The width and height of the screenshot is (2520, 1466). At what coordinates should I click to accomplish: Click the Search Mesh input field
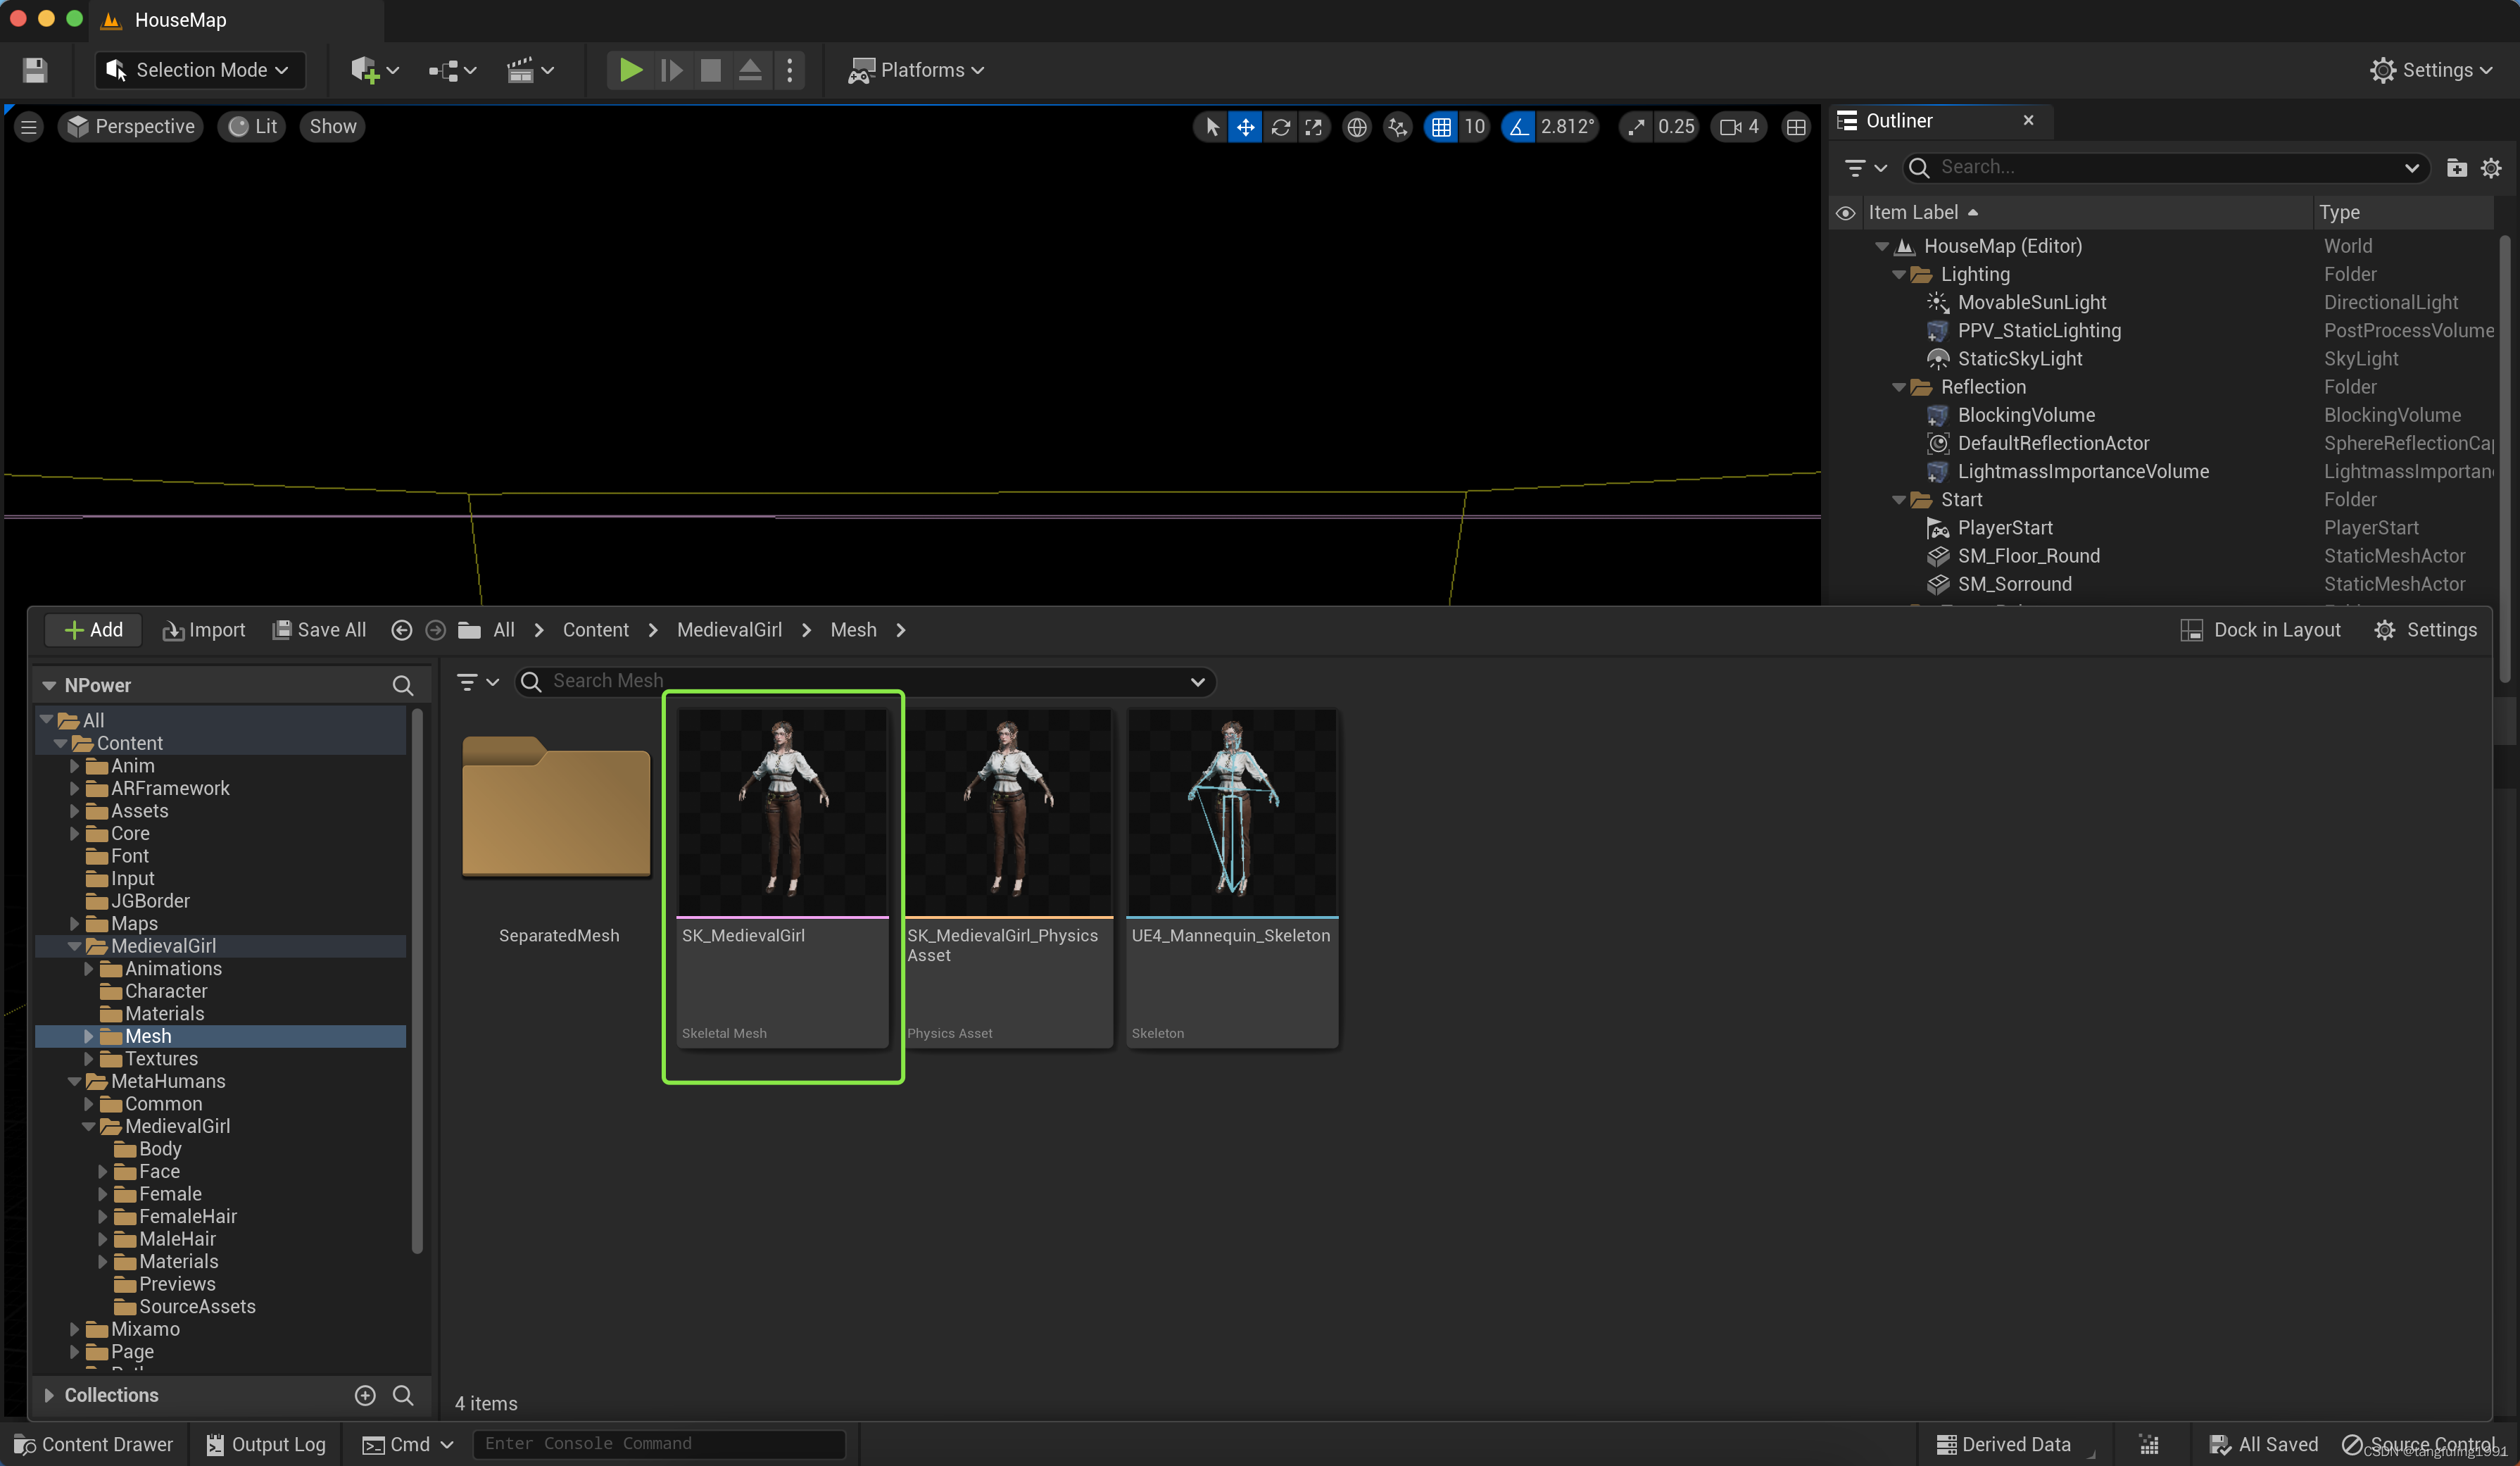coord(865,681)
